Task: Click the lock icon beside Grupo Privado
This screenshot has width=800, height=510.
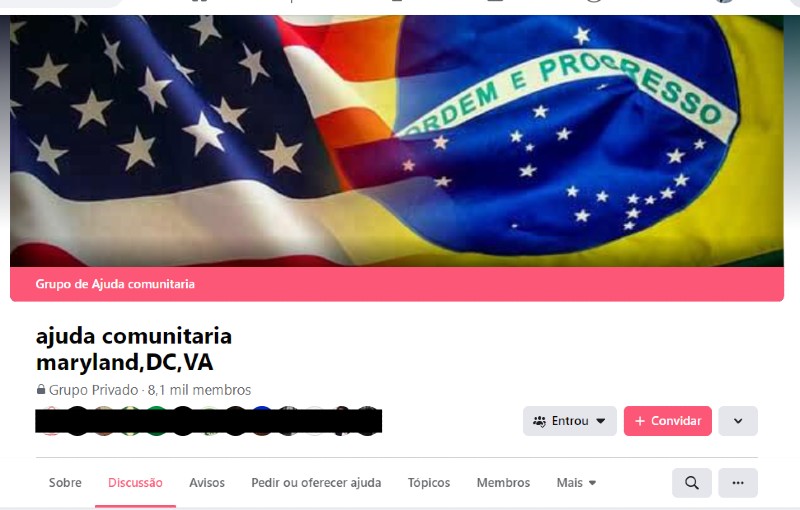Action: (41, 390)
